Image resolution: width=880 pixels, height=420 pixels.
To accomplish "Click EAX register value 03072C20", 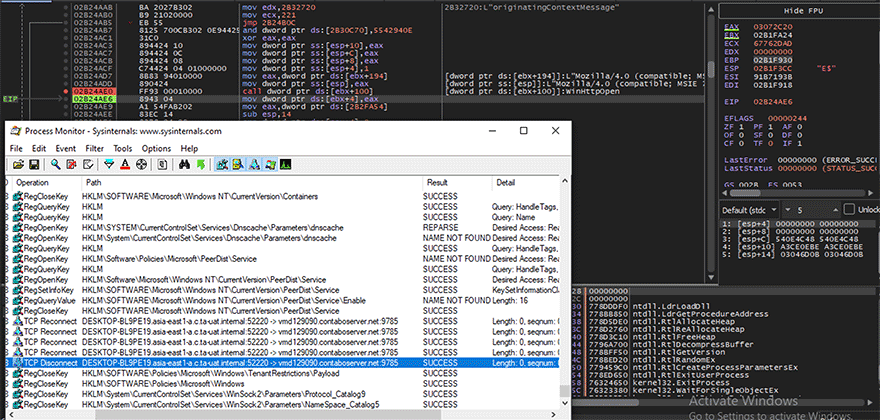I will (773, 26).
